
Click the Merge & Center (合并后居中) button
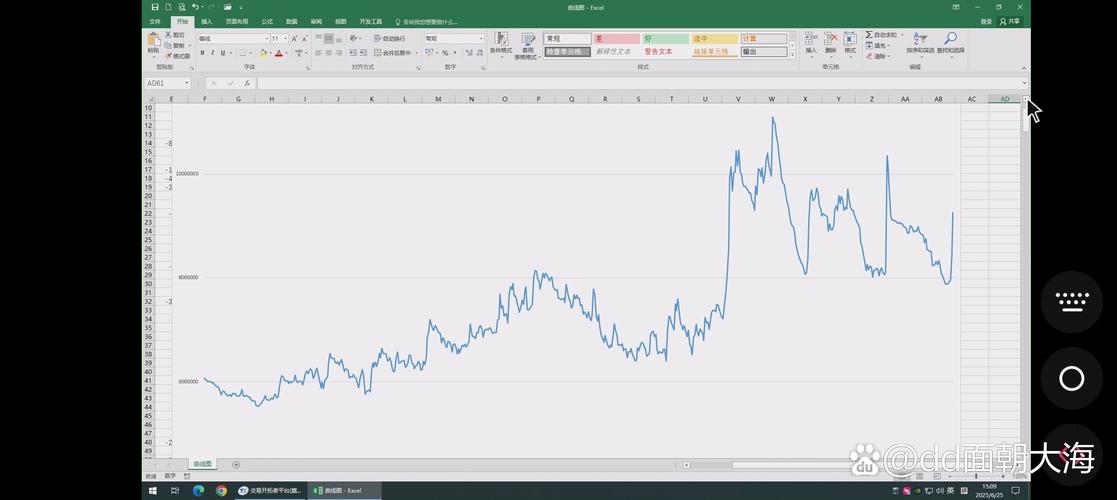tap(393, 53)
